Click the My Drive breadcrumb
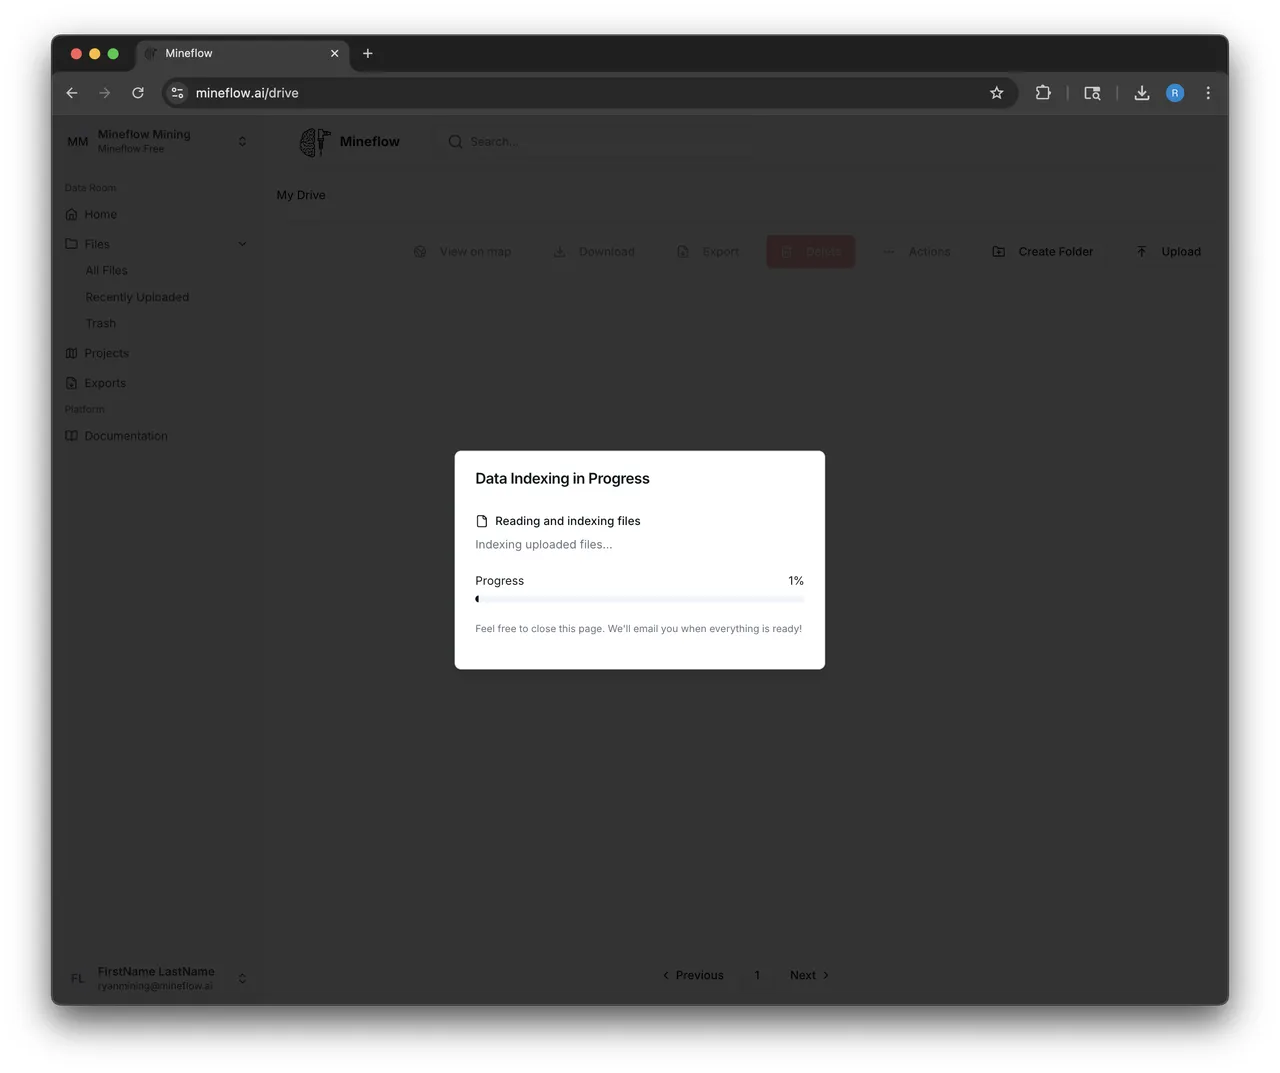Viewport: 1280px width, 1073px height. 301,195
